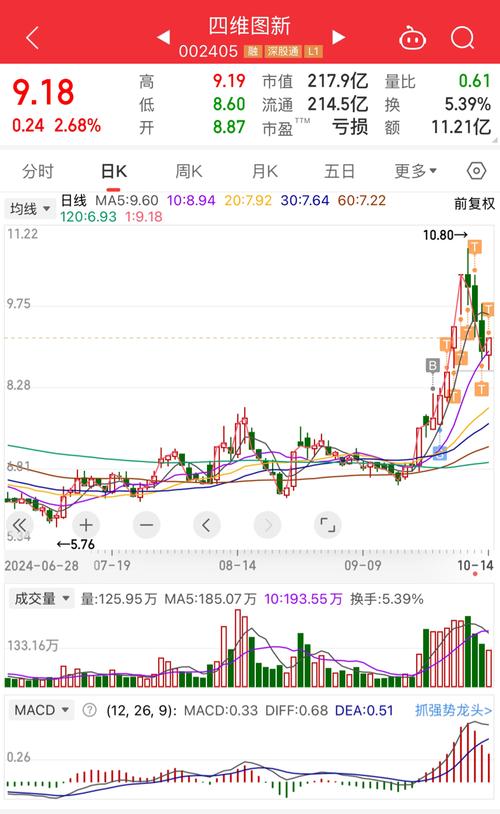Tap the 10.80 high price label
Screen dimensions: 500x814
[x=445, y=235]
